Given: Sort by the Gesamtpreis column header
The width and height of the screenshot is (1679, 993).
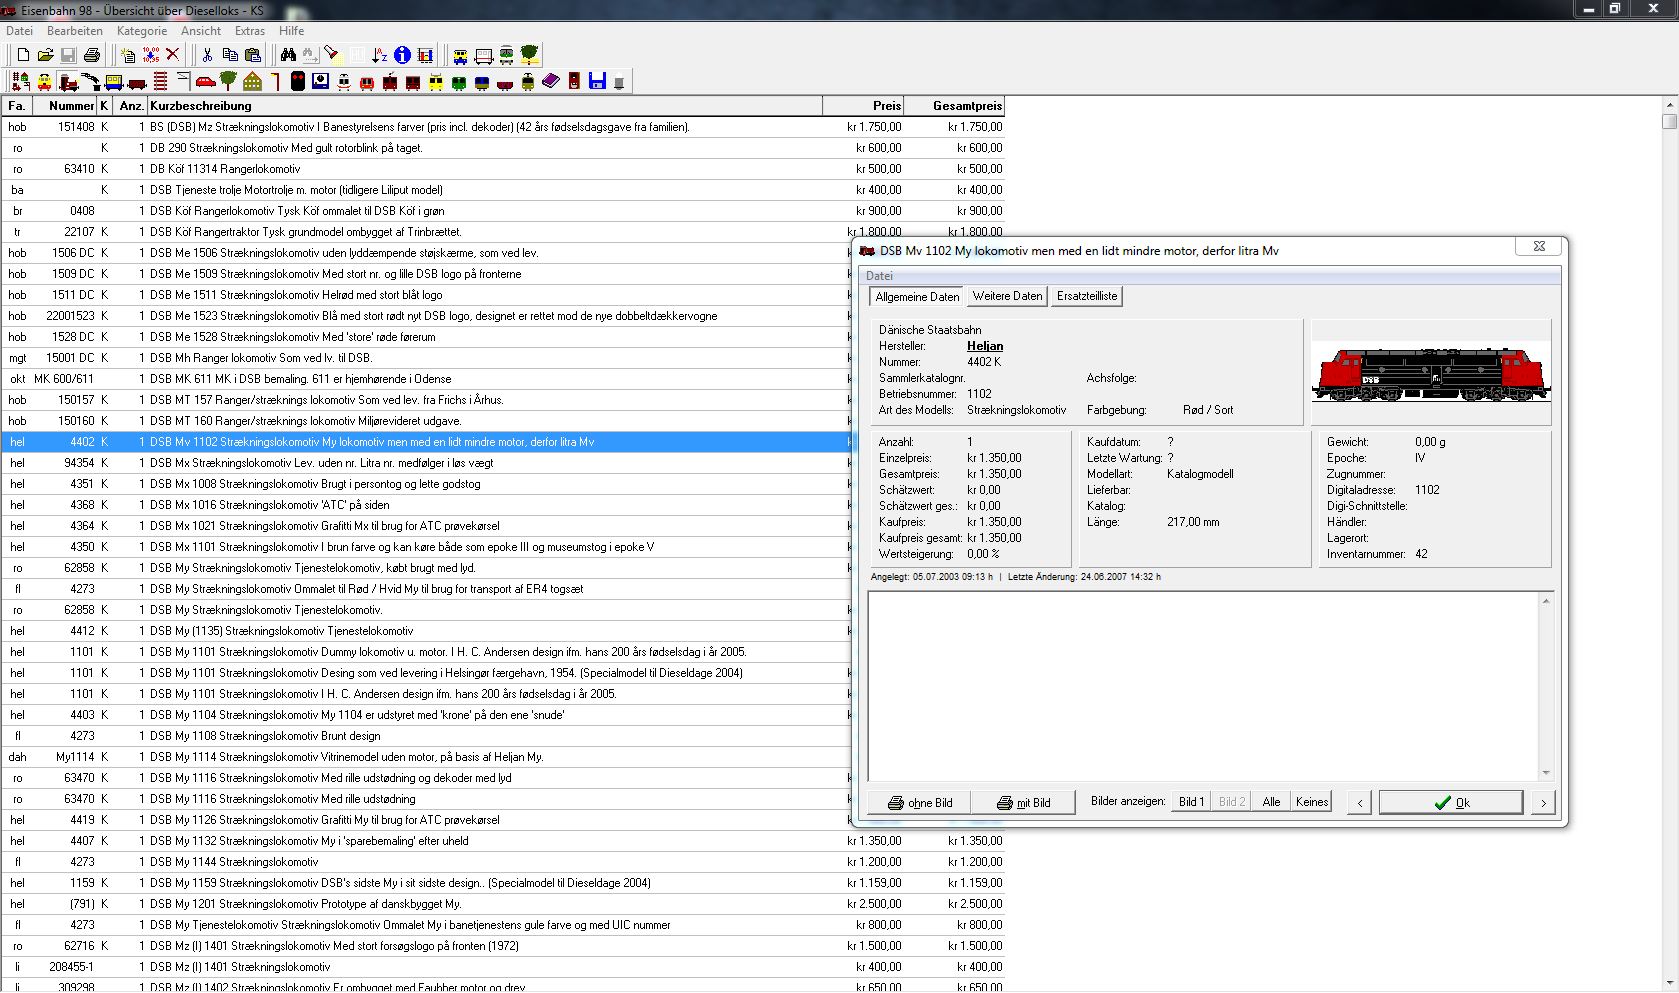Looking at the screenshot, I should click(954, 106).
